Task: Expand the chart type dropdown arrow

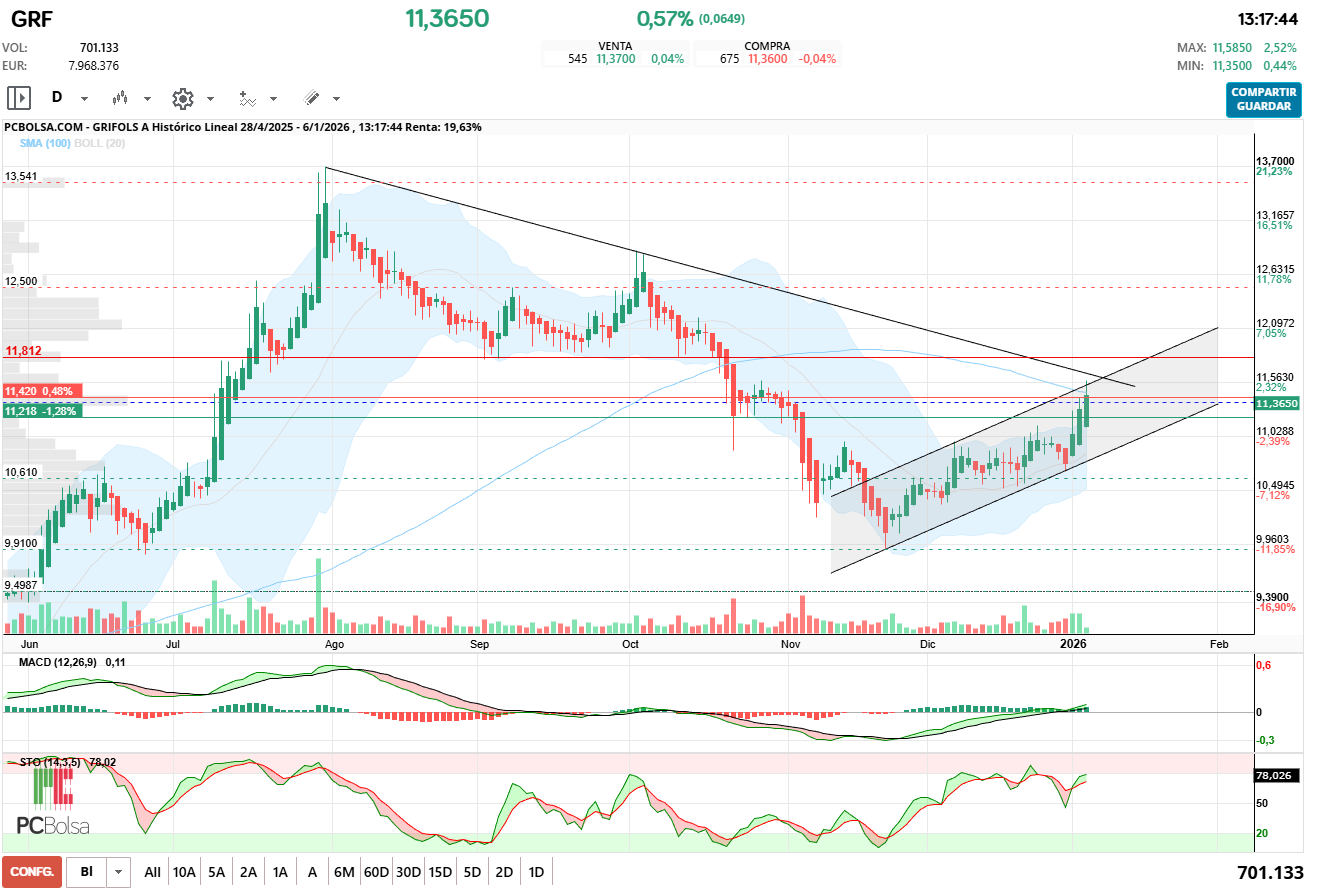Action: coord(148,99)
